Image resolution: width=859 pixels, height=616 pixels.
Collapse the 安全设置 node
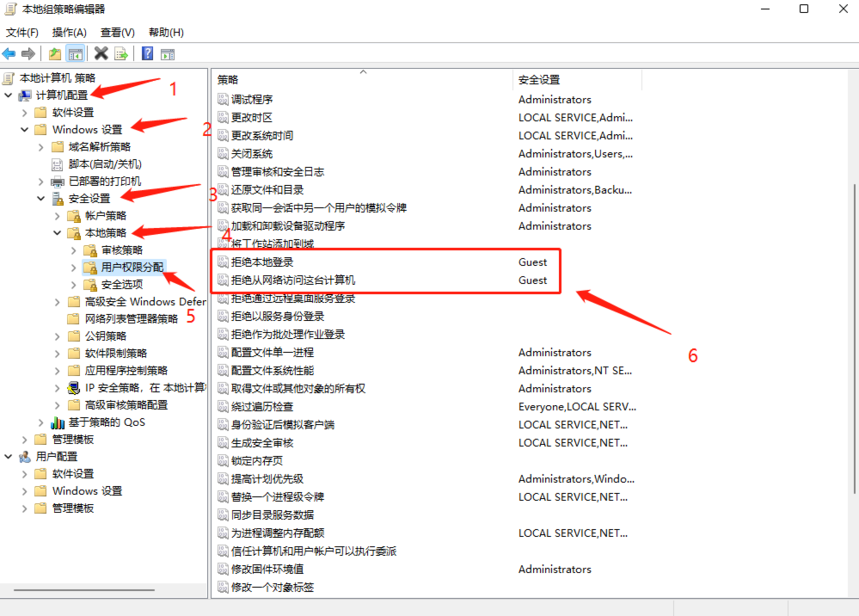(41, 198)
